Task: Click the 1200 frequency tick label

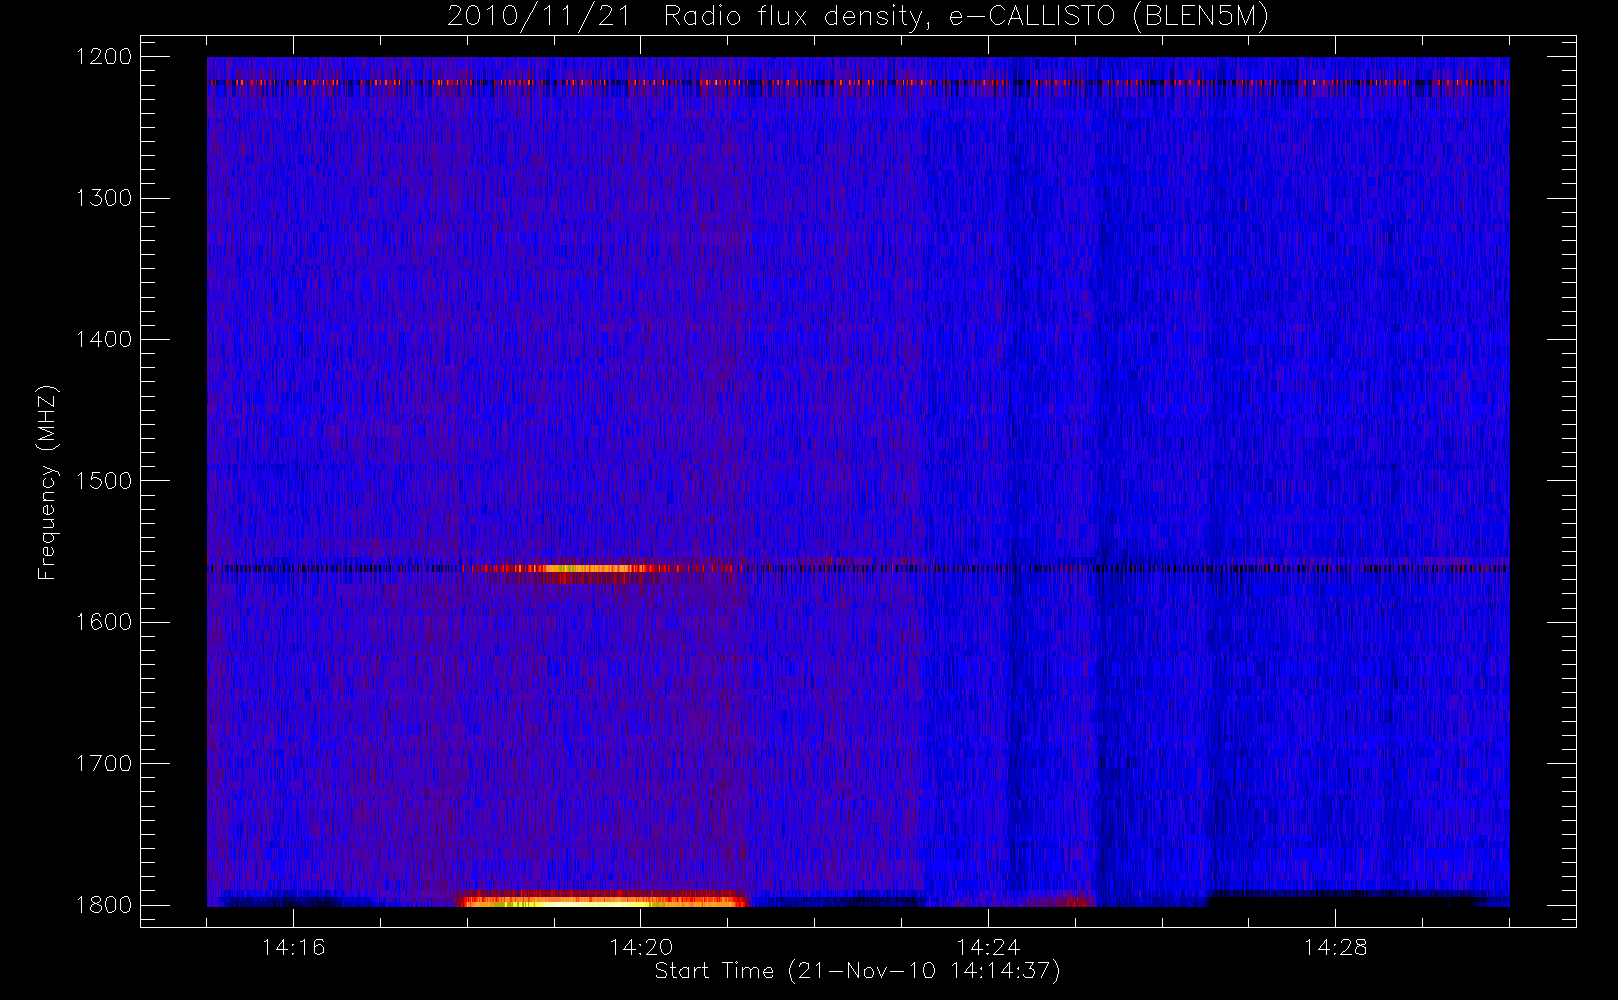Action: (104, 57)
